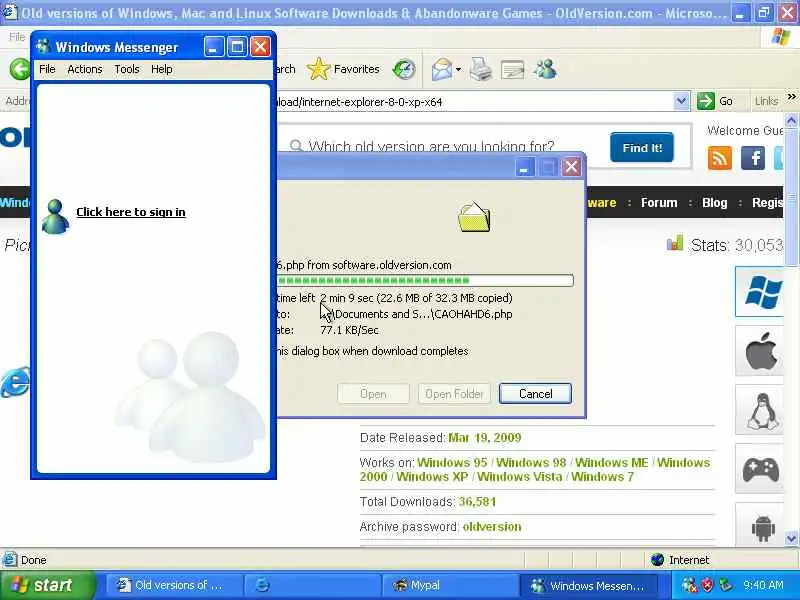Click the Apple logo category icon
Screen dimensions: 800x600
coord(761,351)
